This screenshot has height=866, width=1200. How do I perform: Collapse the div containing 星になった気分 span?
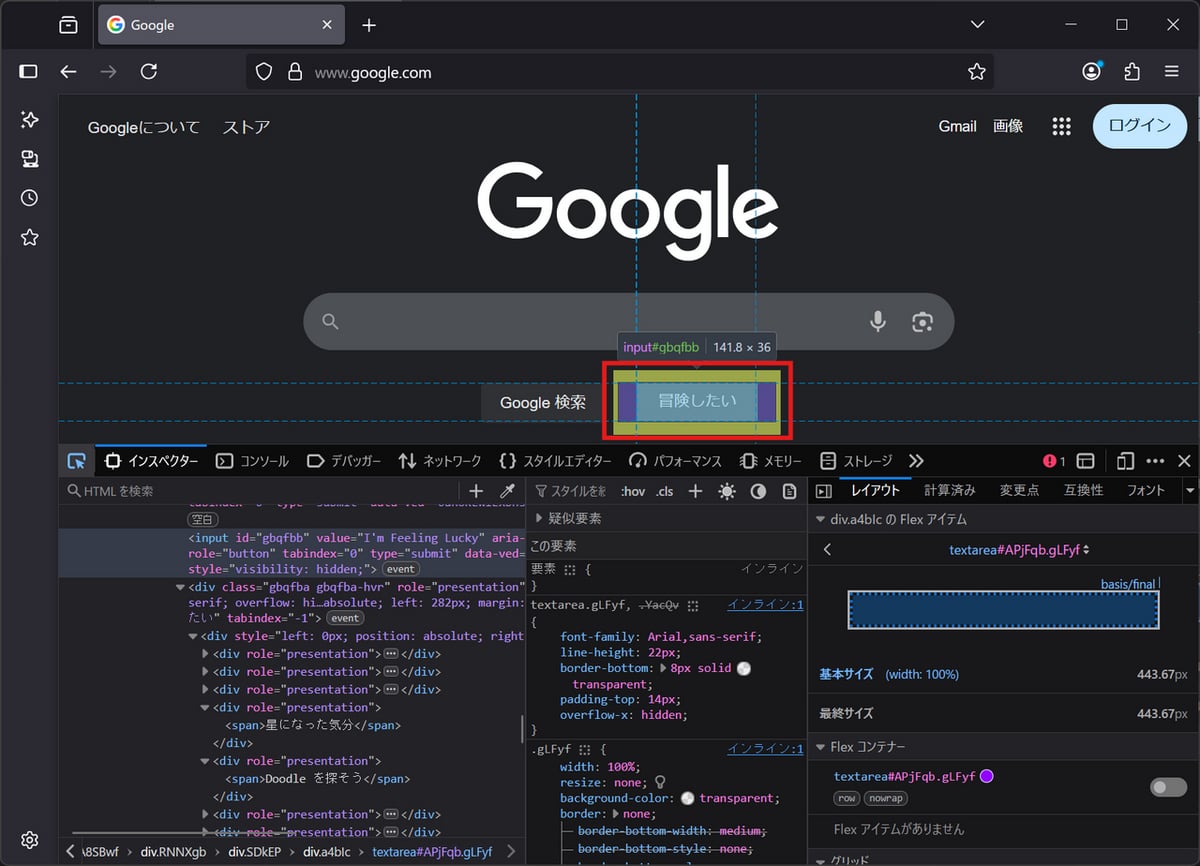click(206, 707)
